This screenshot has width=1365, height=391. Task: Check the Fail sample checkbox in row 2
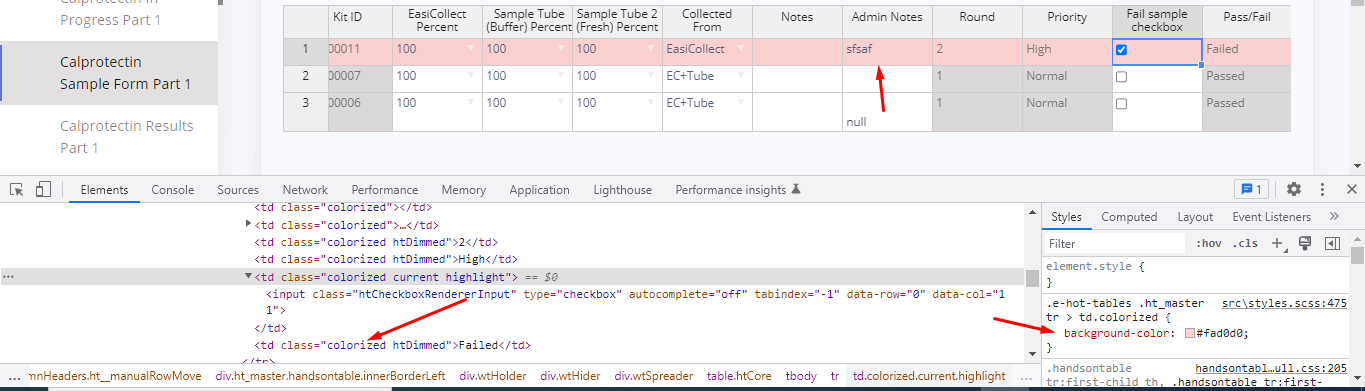pyautogui.click(x=1122, y=77)
